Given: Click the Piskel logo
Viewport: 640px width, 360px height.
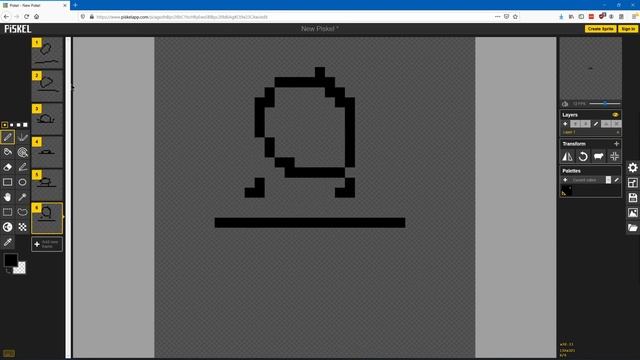Looking at the screenshot, I should (18, 29).
